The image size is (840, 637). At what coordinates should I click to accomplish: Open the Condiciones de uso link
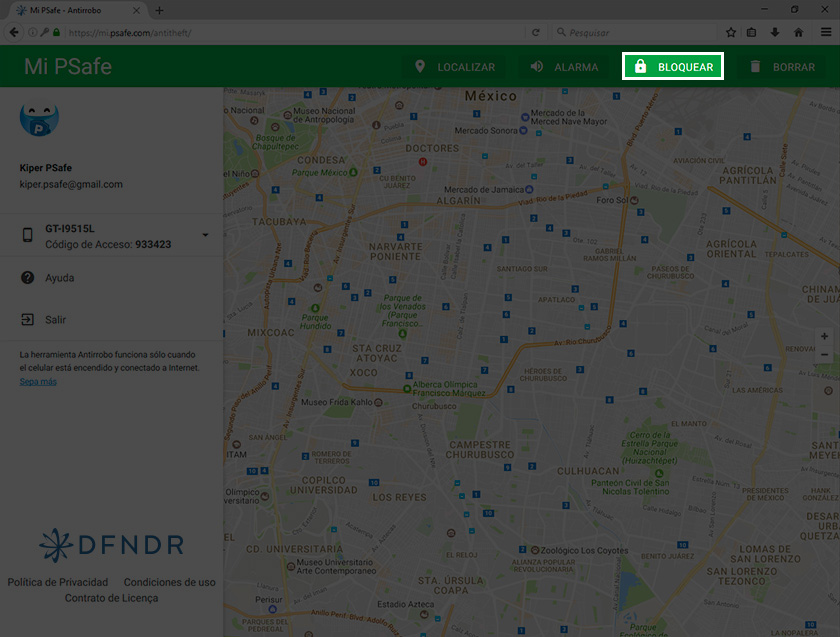pyautogui.click(x=169, y=582)
